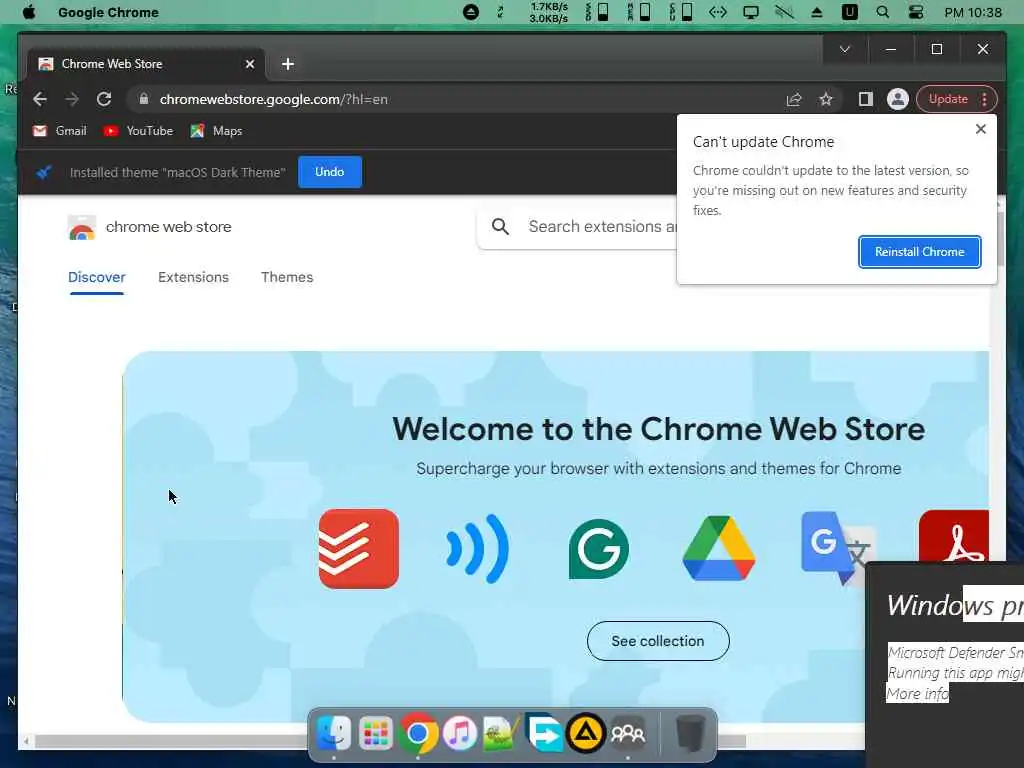The width and height of the screenshot is (1024, 768).
Task: Click the Apple menu logo
Action: [x=29, y=12]
